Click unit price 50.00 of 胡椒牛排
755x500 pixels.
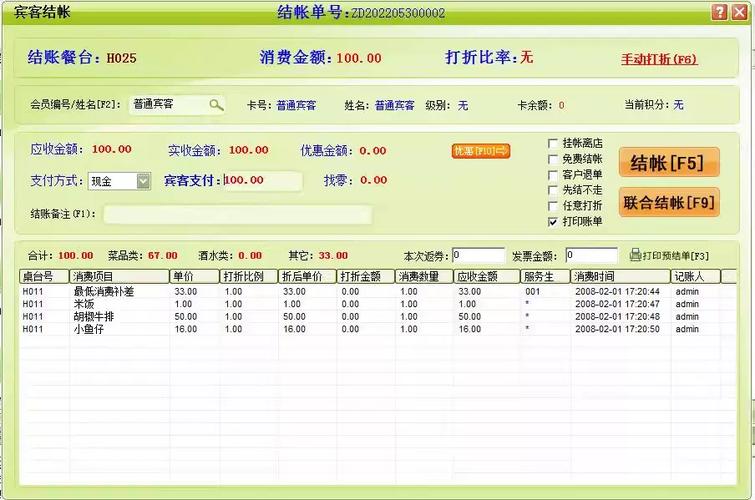(x=186, y=316)
